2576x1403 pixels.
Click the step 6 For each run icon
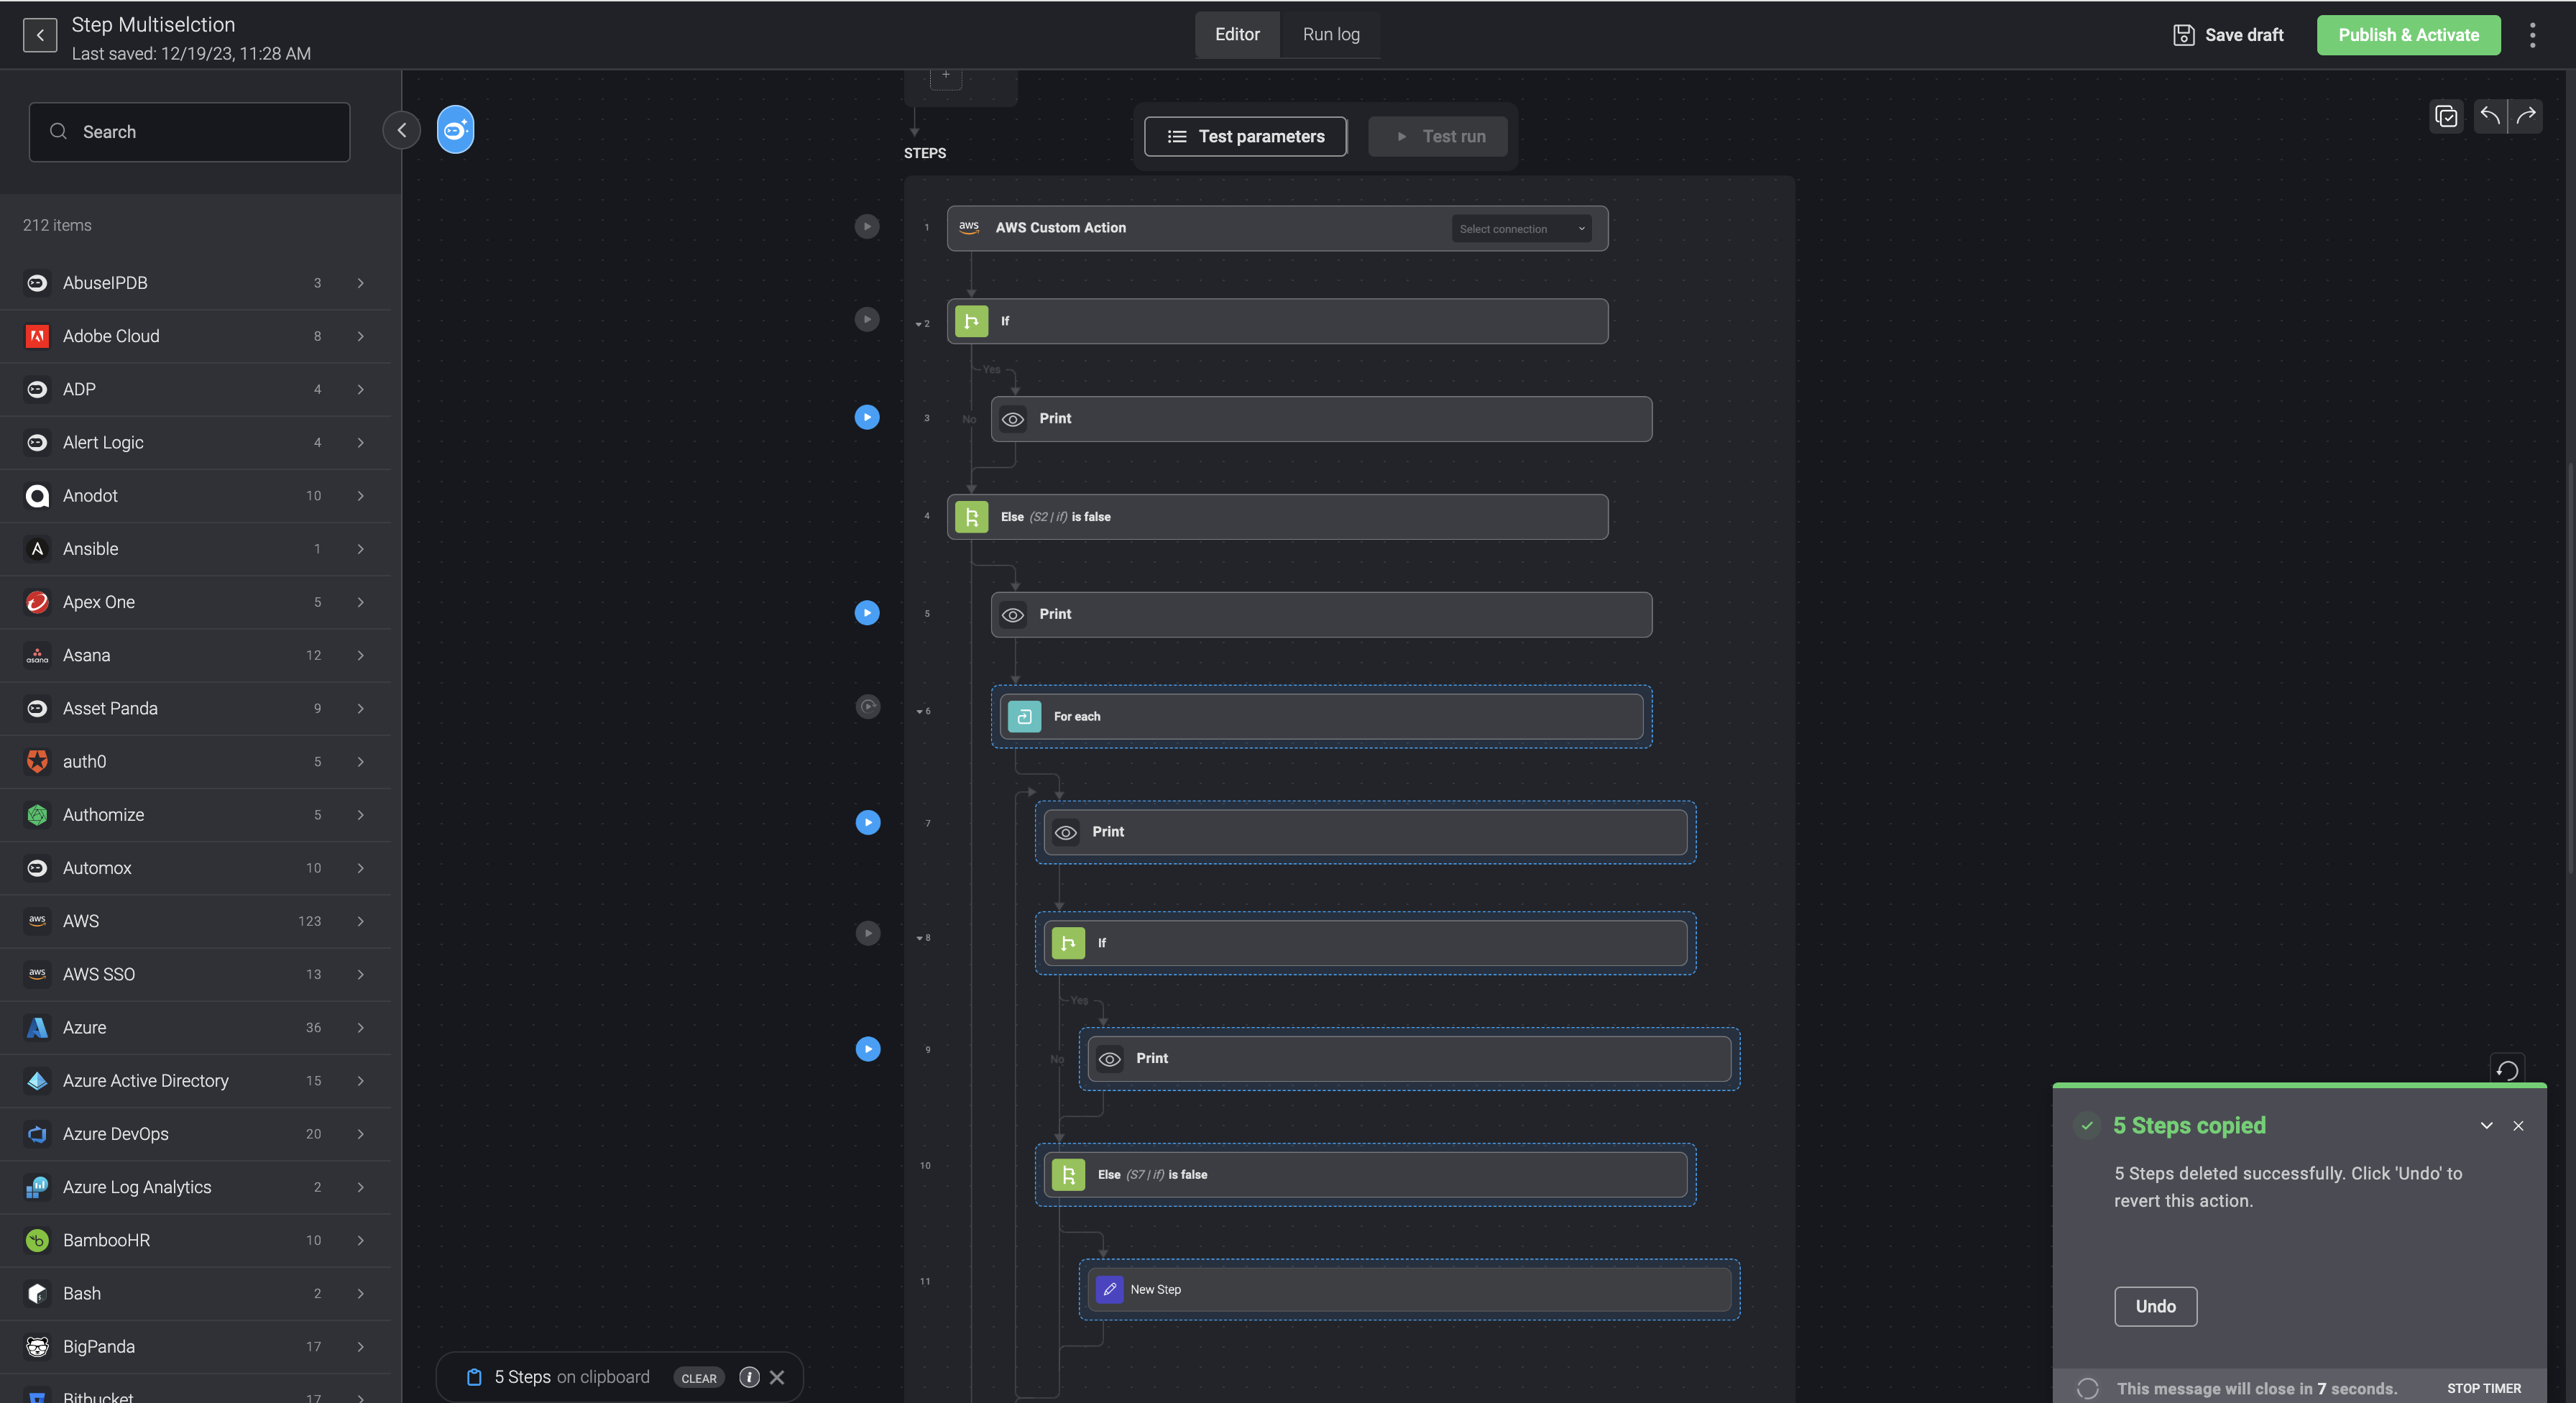(x=868, y=707)
